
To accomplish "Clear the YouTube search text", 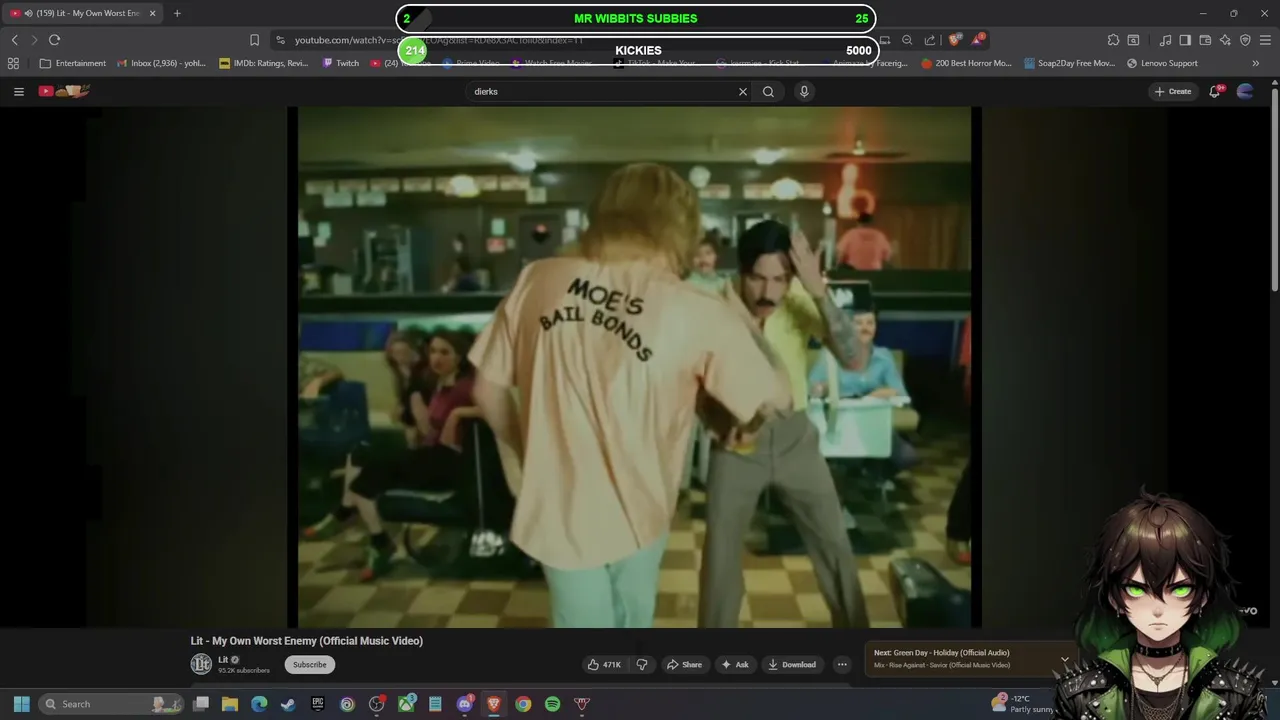I will 743,91.
